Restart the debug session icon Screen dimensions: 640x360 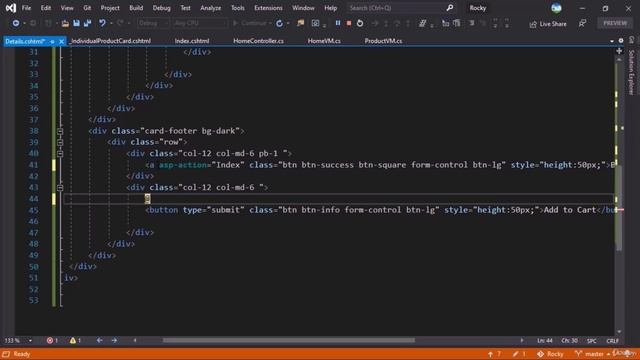pyautogui.click(x=360, y=23)
